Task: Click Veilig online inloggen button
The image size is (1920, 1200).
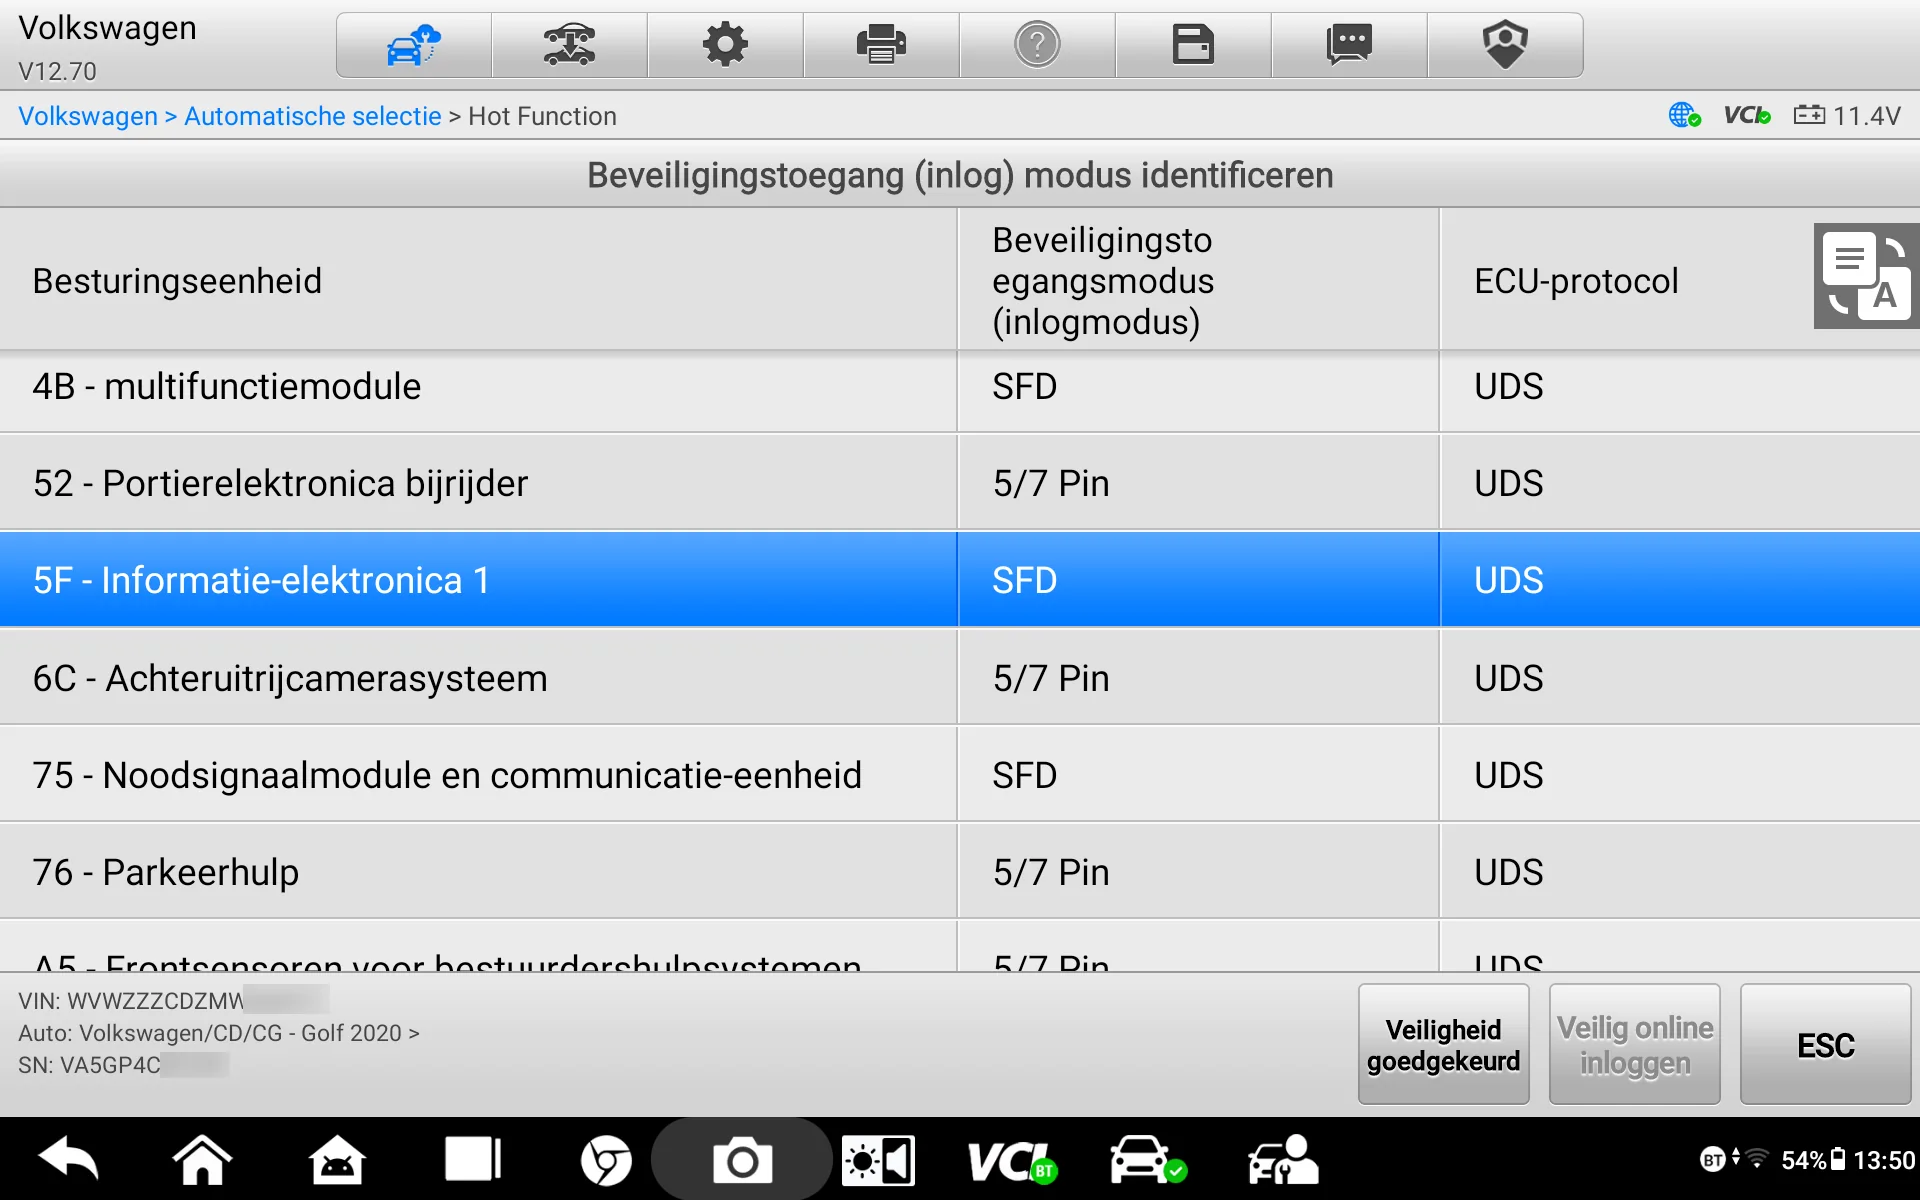Action: click(x=1635, y=1044)
